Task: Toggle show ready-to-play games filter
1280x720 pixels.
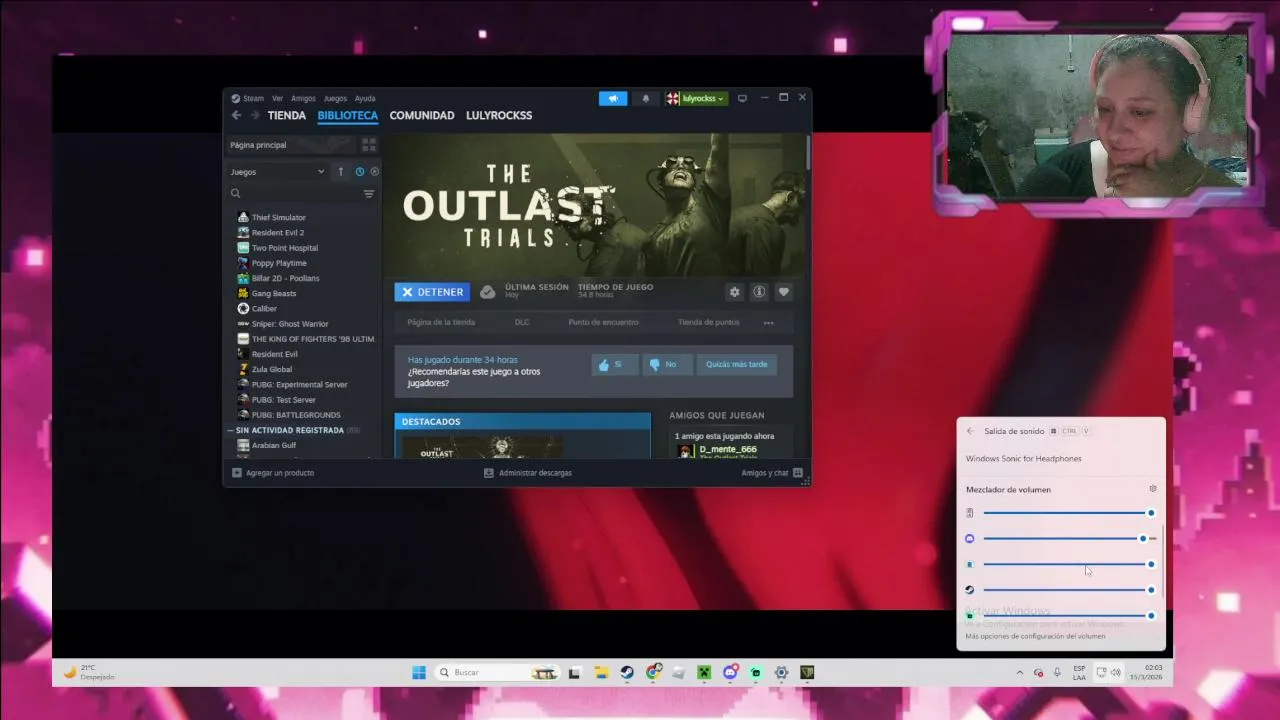Action: (x=375, y=172)
